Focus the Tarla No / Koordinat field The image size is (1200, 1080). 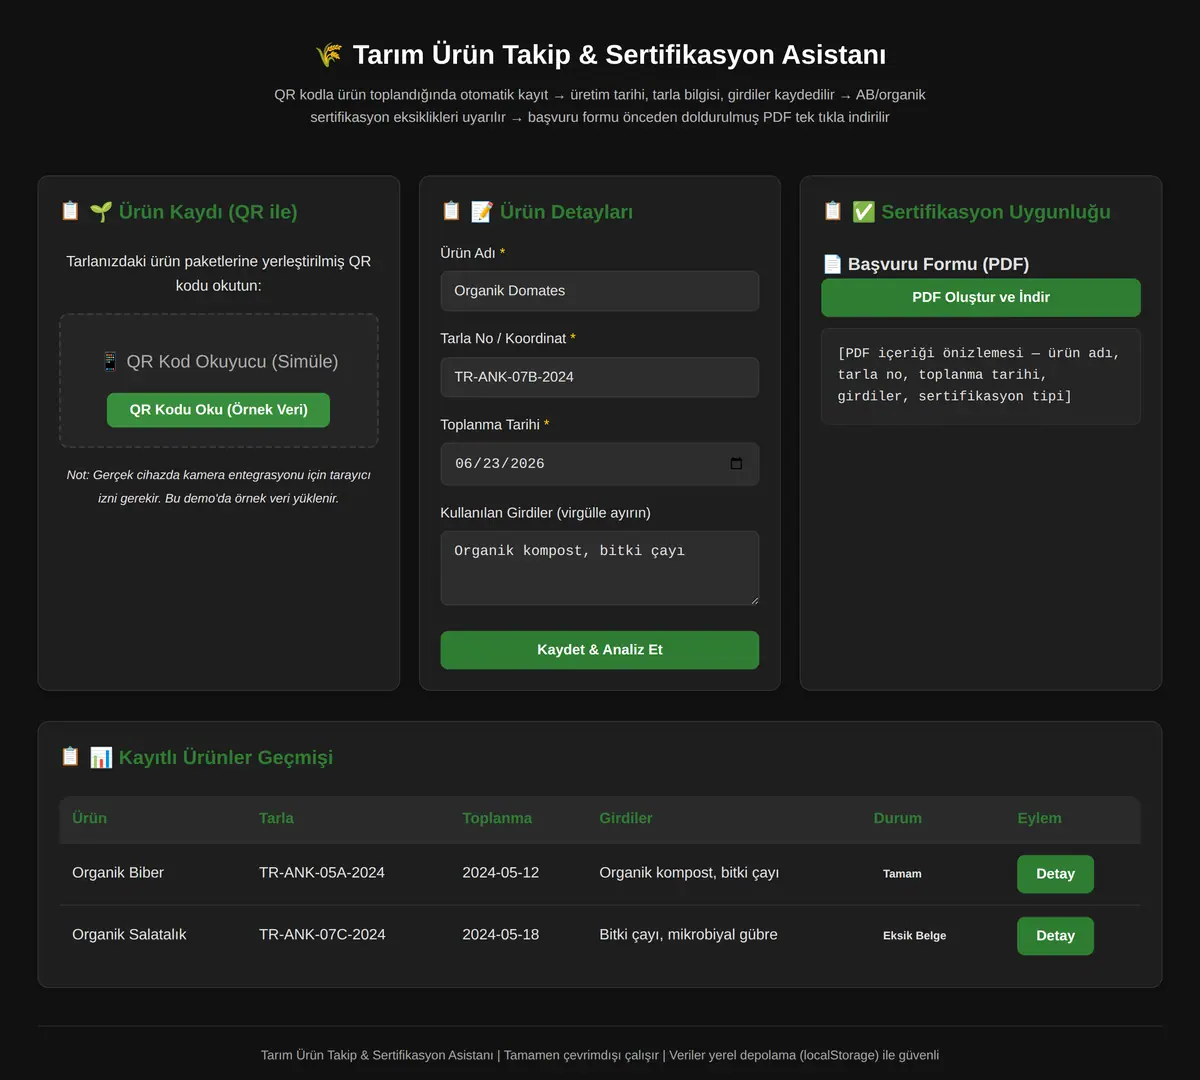[x=600, y=377]
